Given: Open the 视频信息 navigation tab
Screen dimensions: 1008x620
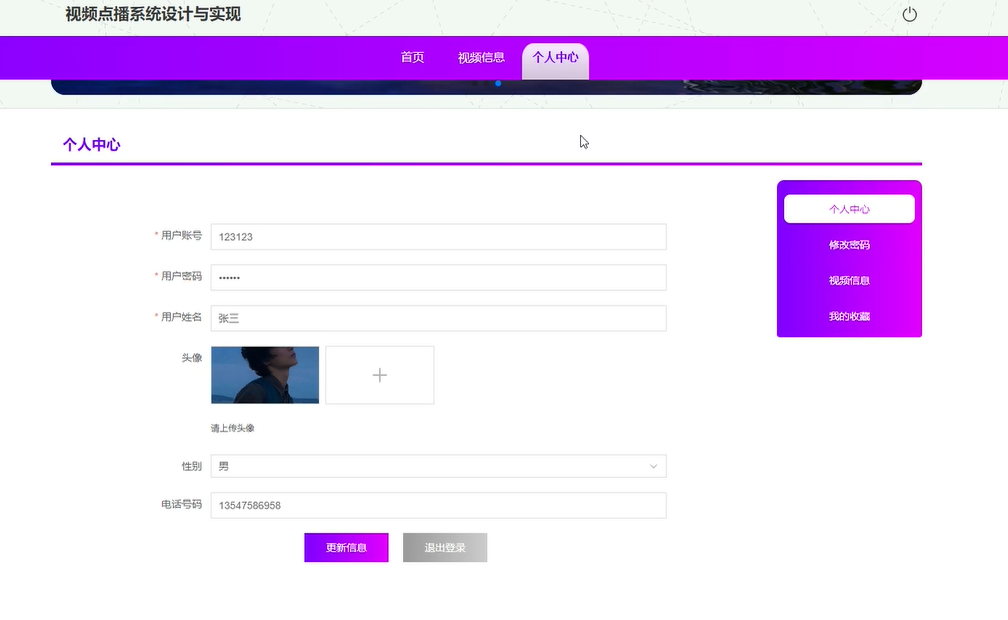Looking at the screenshot, I should pyautogui.click(x=481, y=57).
